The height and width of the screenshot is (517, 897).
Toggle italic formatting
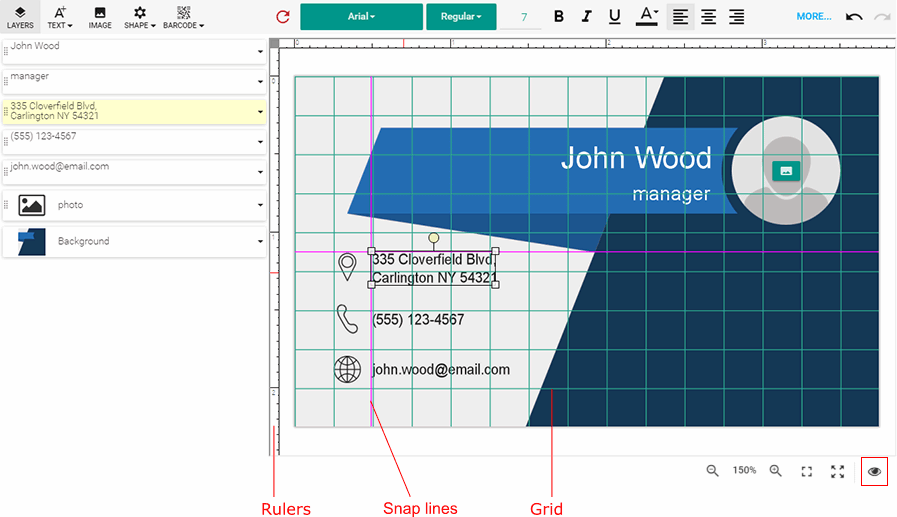pyautogui.click(x=586, y=17)
